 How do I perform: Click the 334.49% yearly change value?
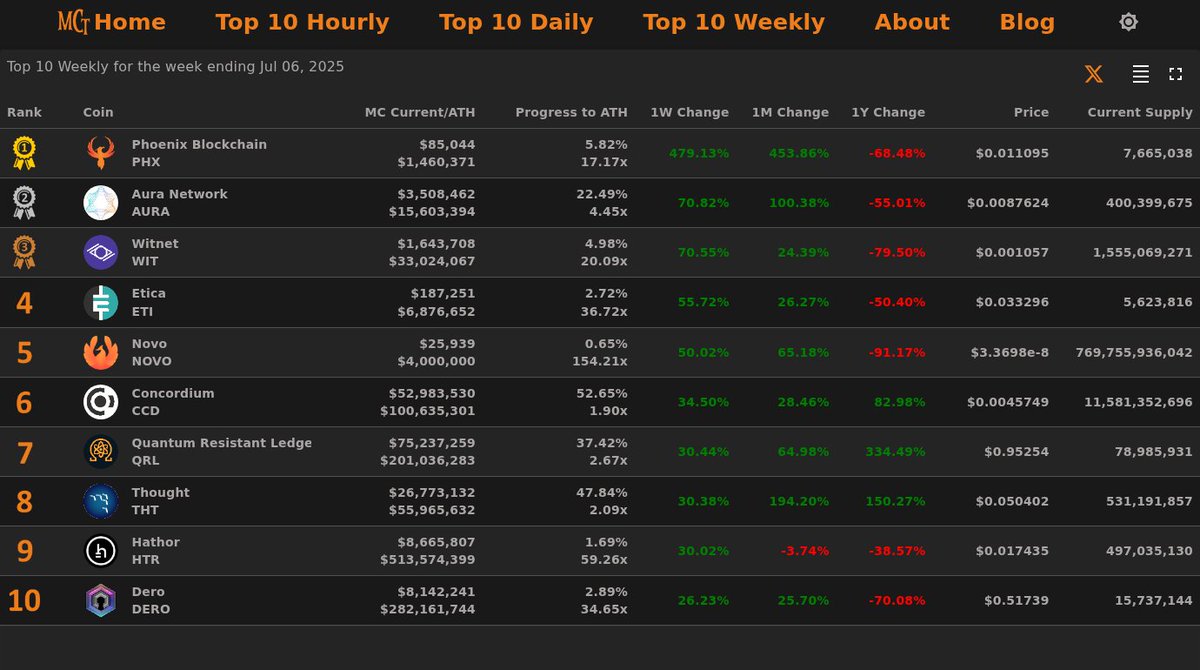pos(895,451)
